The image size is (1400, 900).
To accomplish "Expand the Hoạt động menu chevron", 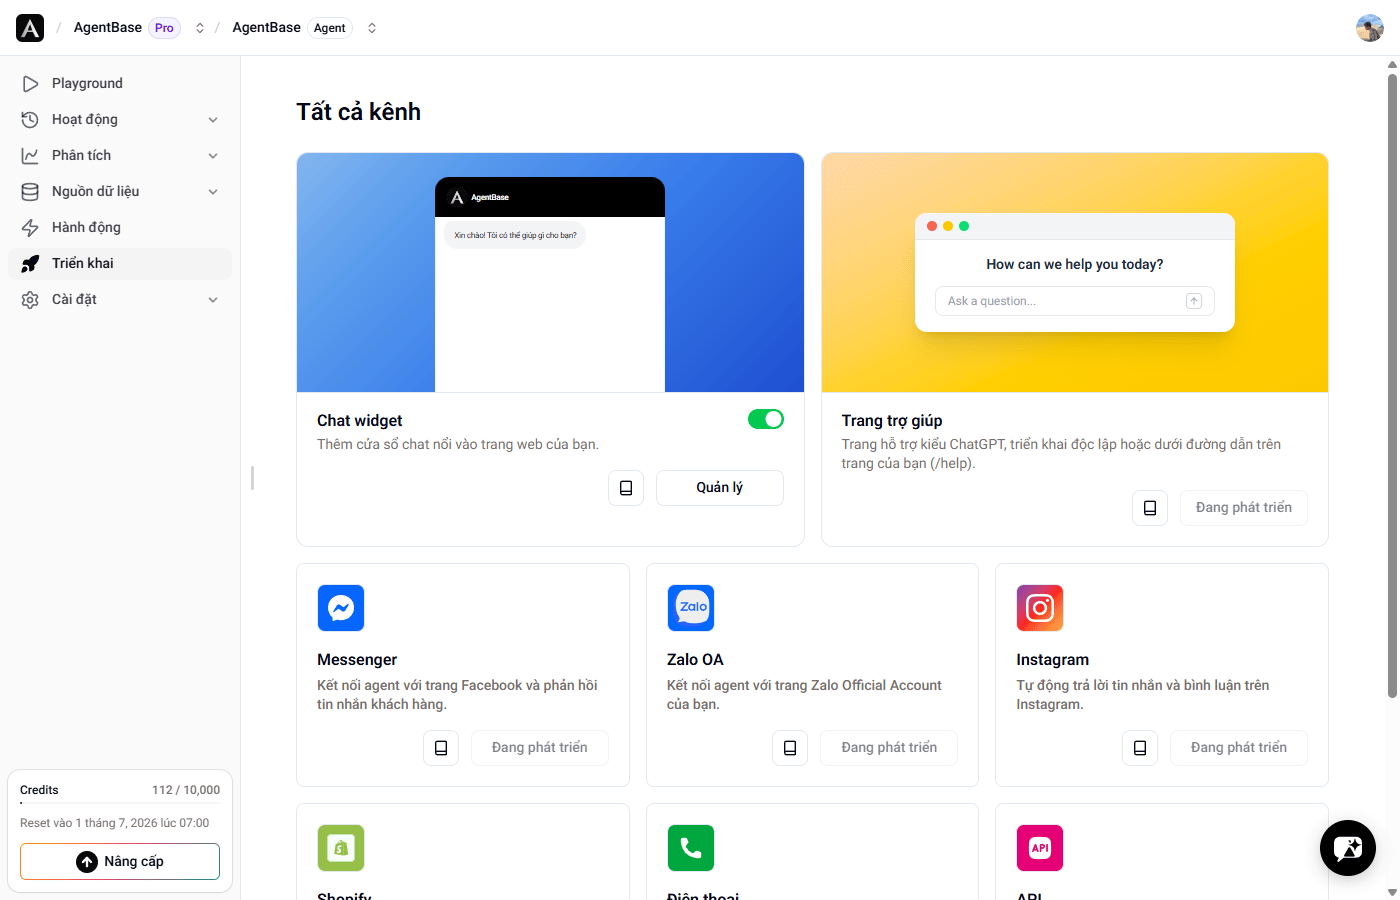I will 213,120.
